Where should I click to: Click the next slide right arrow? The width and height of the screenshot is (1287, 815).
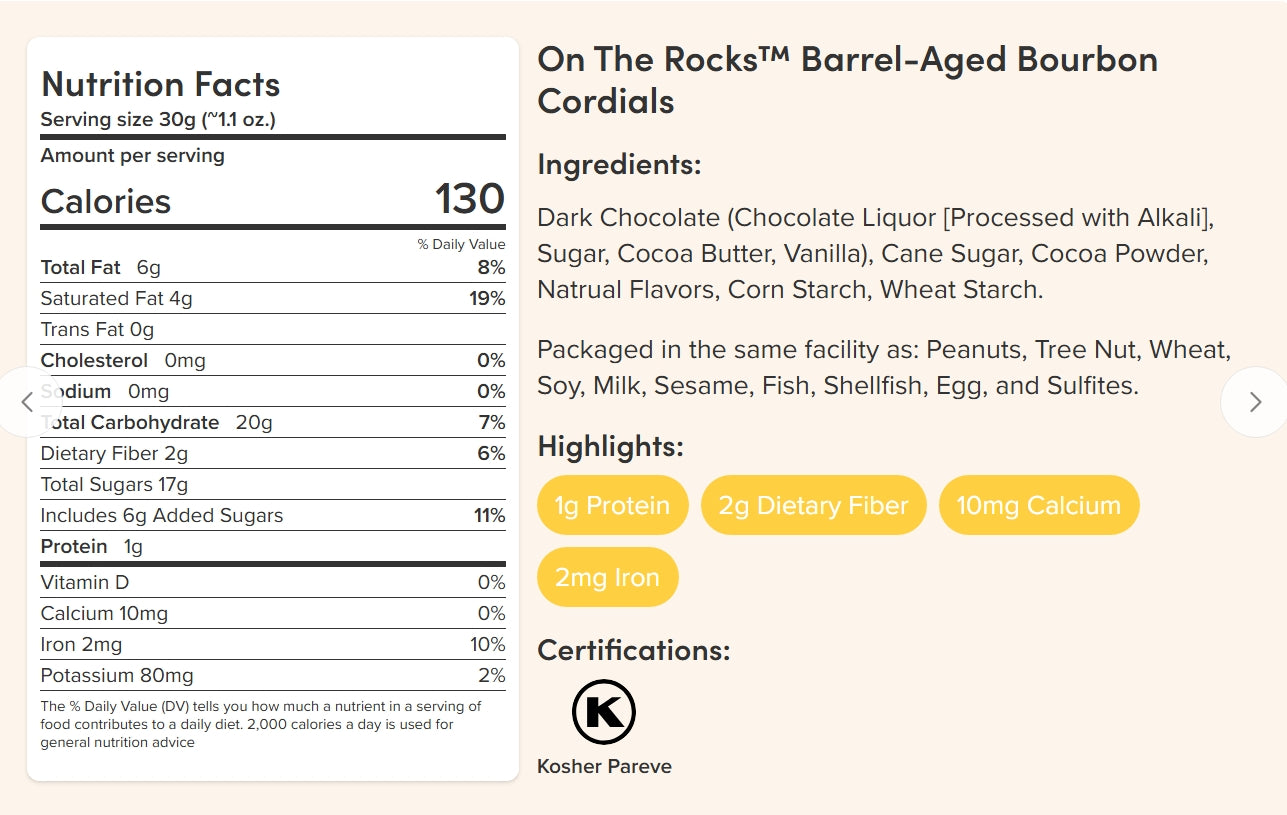[x=1255, y=402]
